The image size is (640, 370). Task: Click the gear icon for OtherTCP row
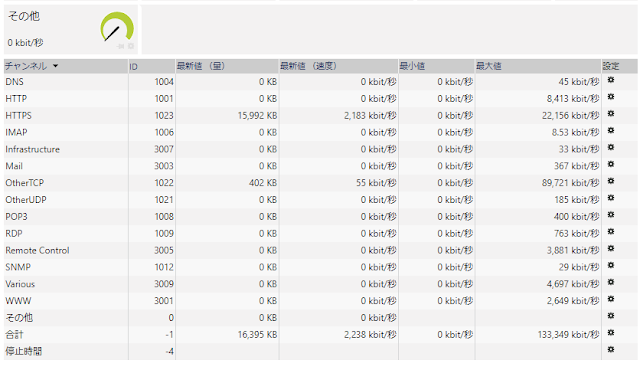(611, 181)
